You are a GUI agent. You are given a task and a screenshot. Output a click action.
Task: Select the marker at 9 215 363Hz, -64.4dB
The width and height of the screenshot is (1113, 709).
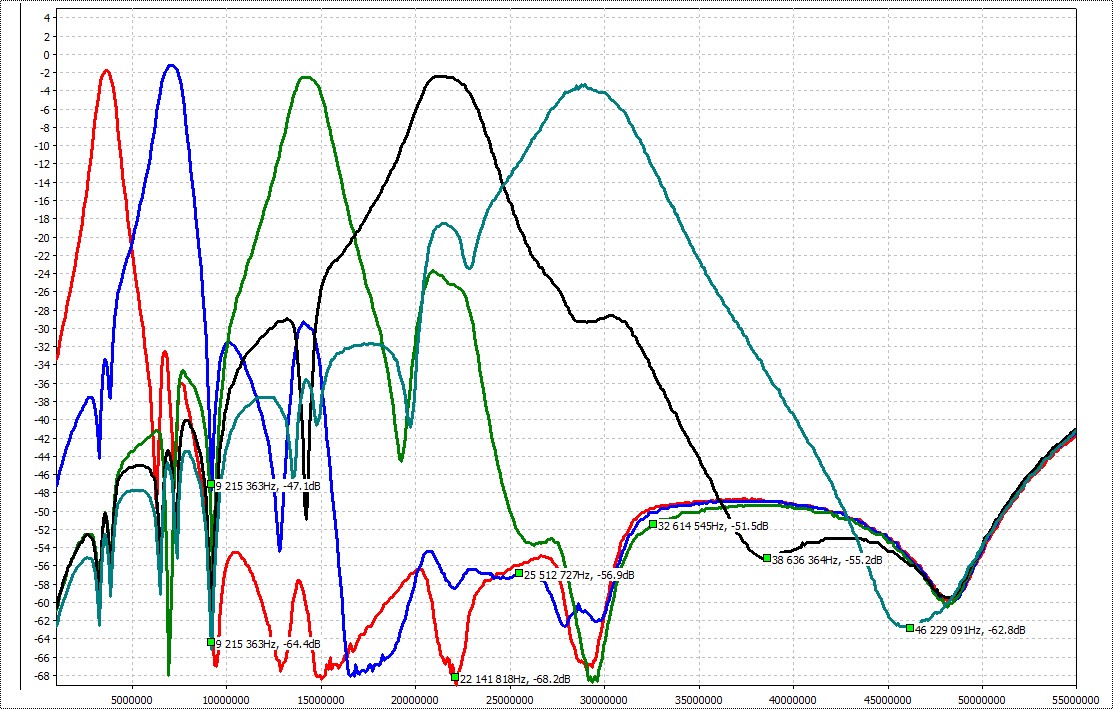click(x=211, y=642)
